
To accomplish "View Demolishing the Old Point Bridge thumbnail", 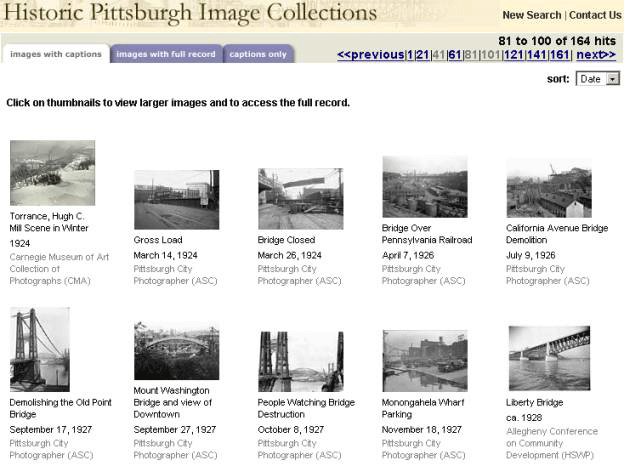I will (40, 349).
